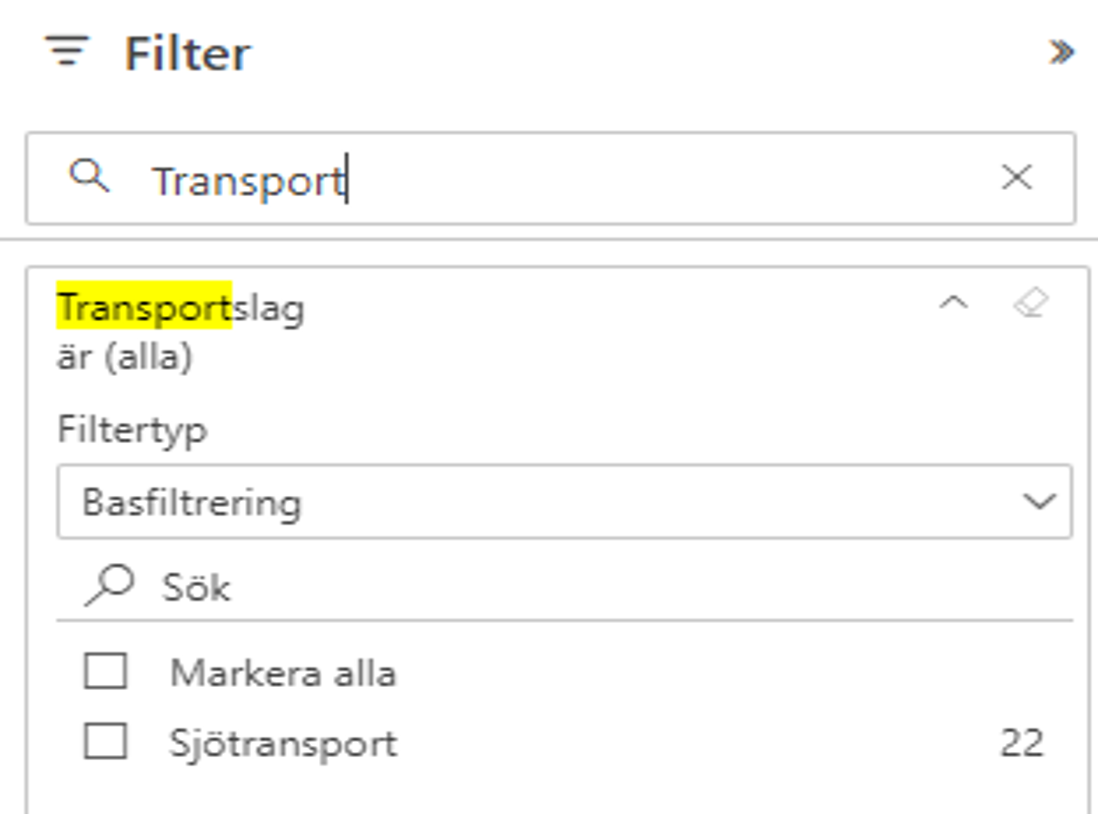Open the Basfiltrering filter type dropdown

pos(564,502)
